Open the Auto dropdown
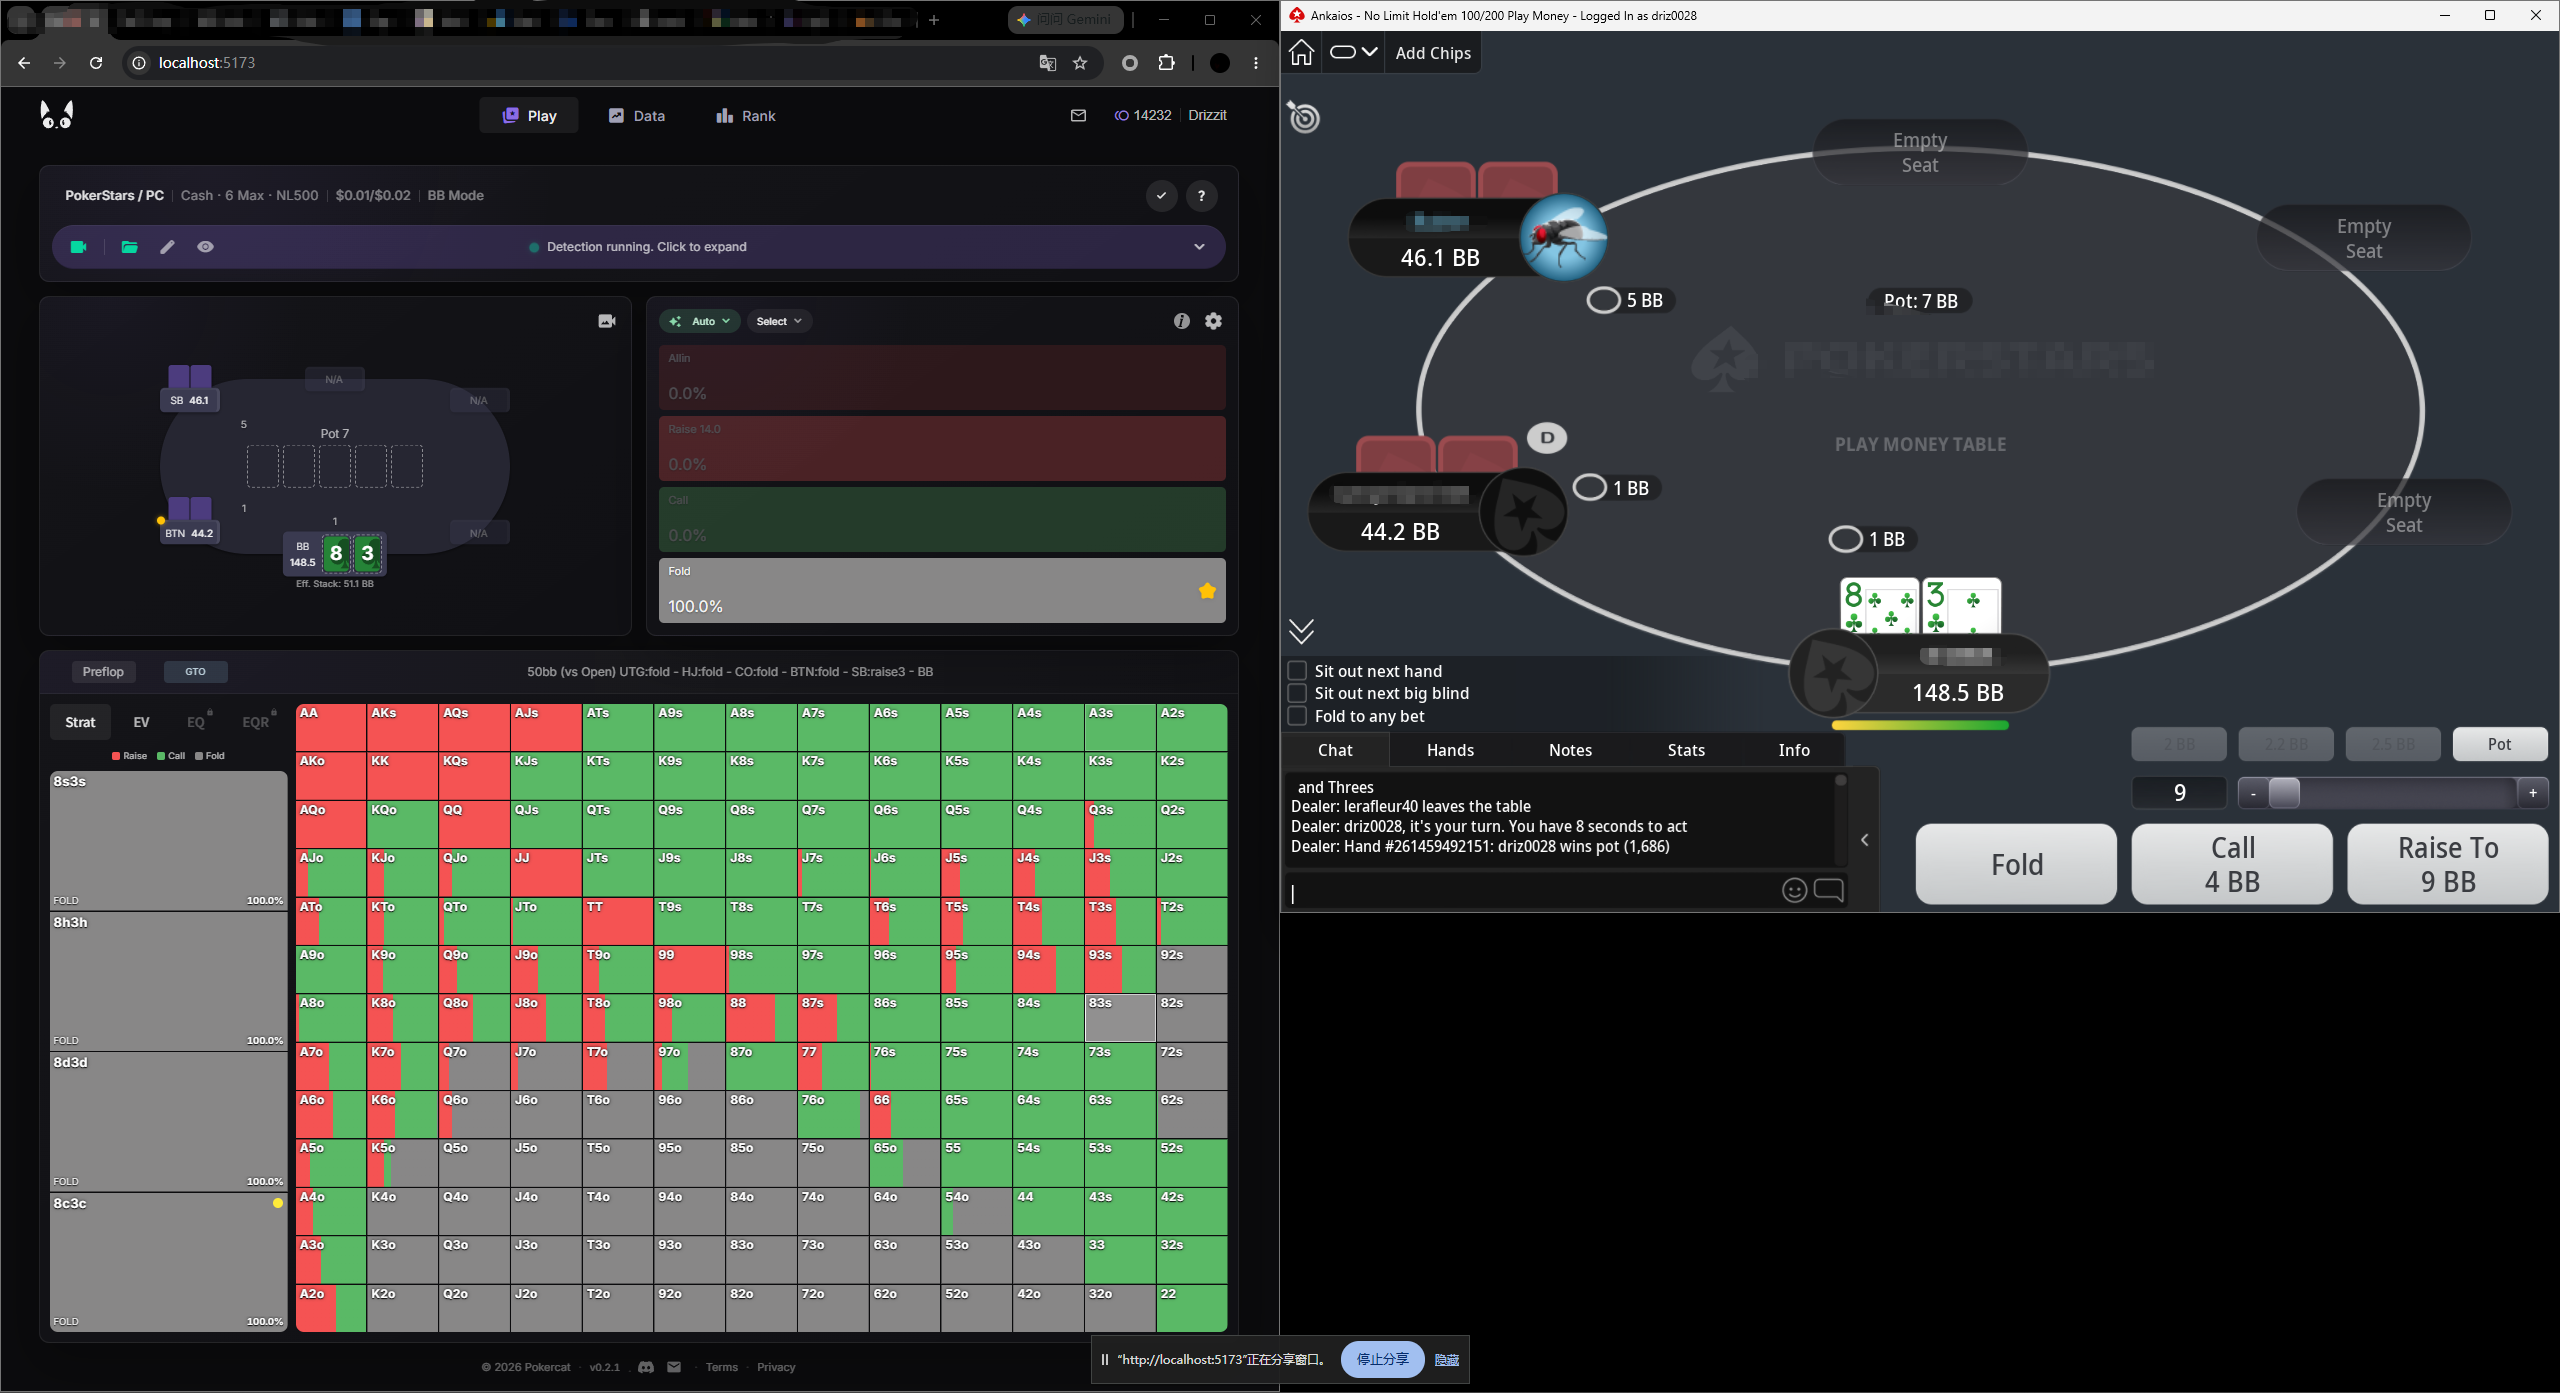The width and height of the screenshot is (2560, 1393). 699,321
